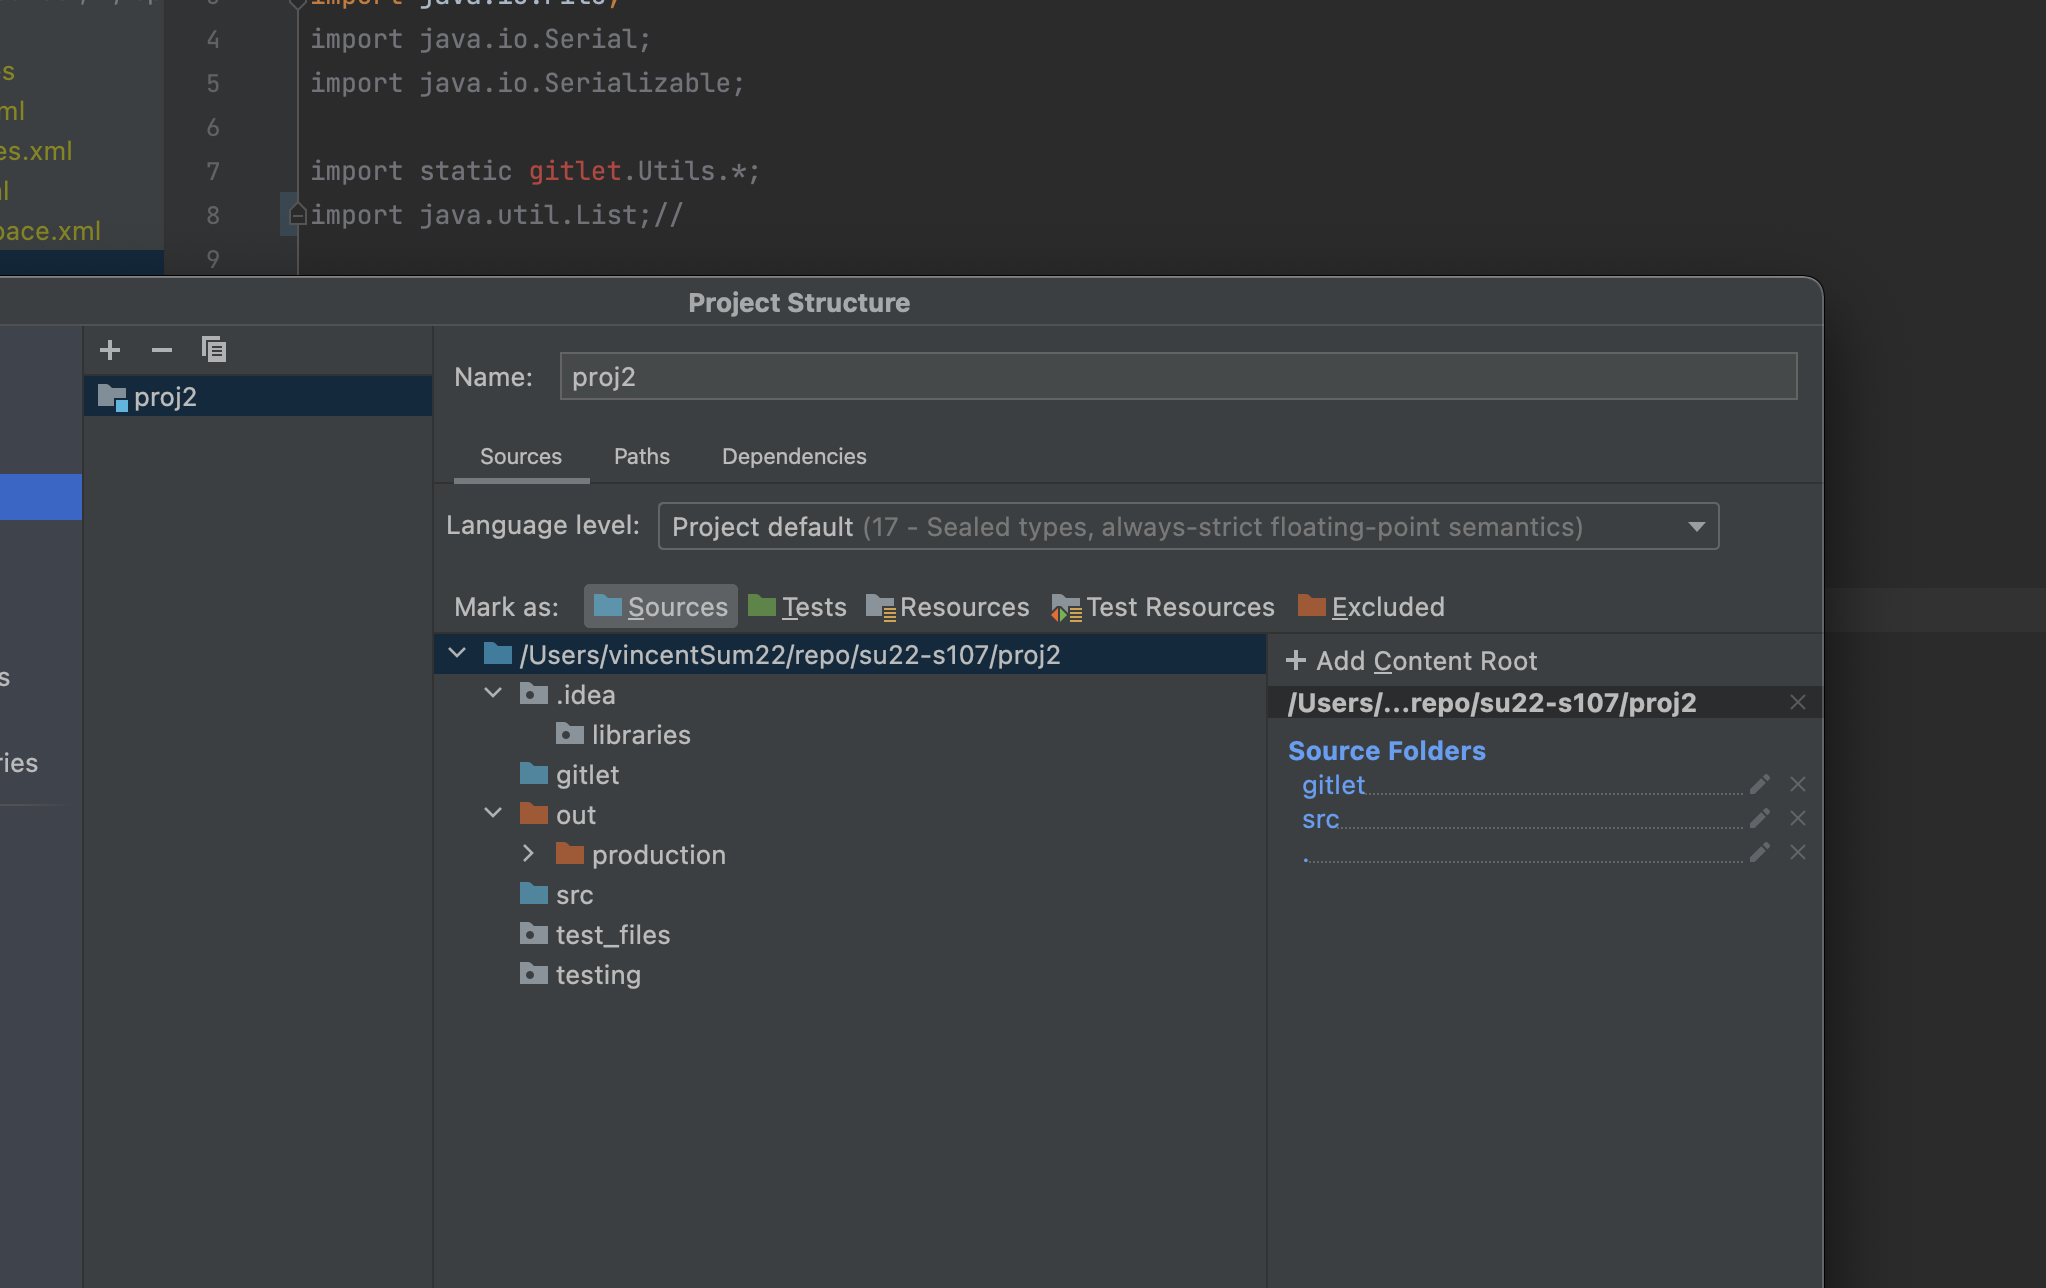This screenshot has height=1288, width=2046.
Task: Expand the production folder
Action: pos(529,854)
